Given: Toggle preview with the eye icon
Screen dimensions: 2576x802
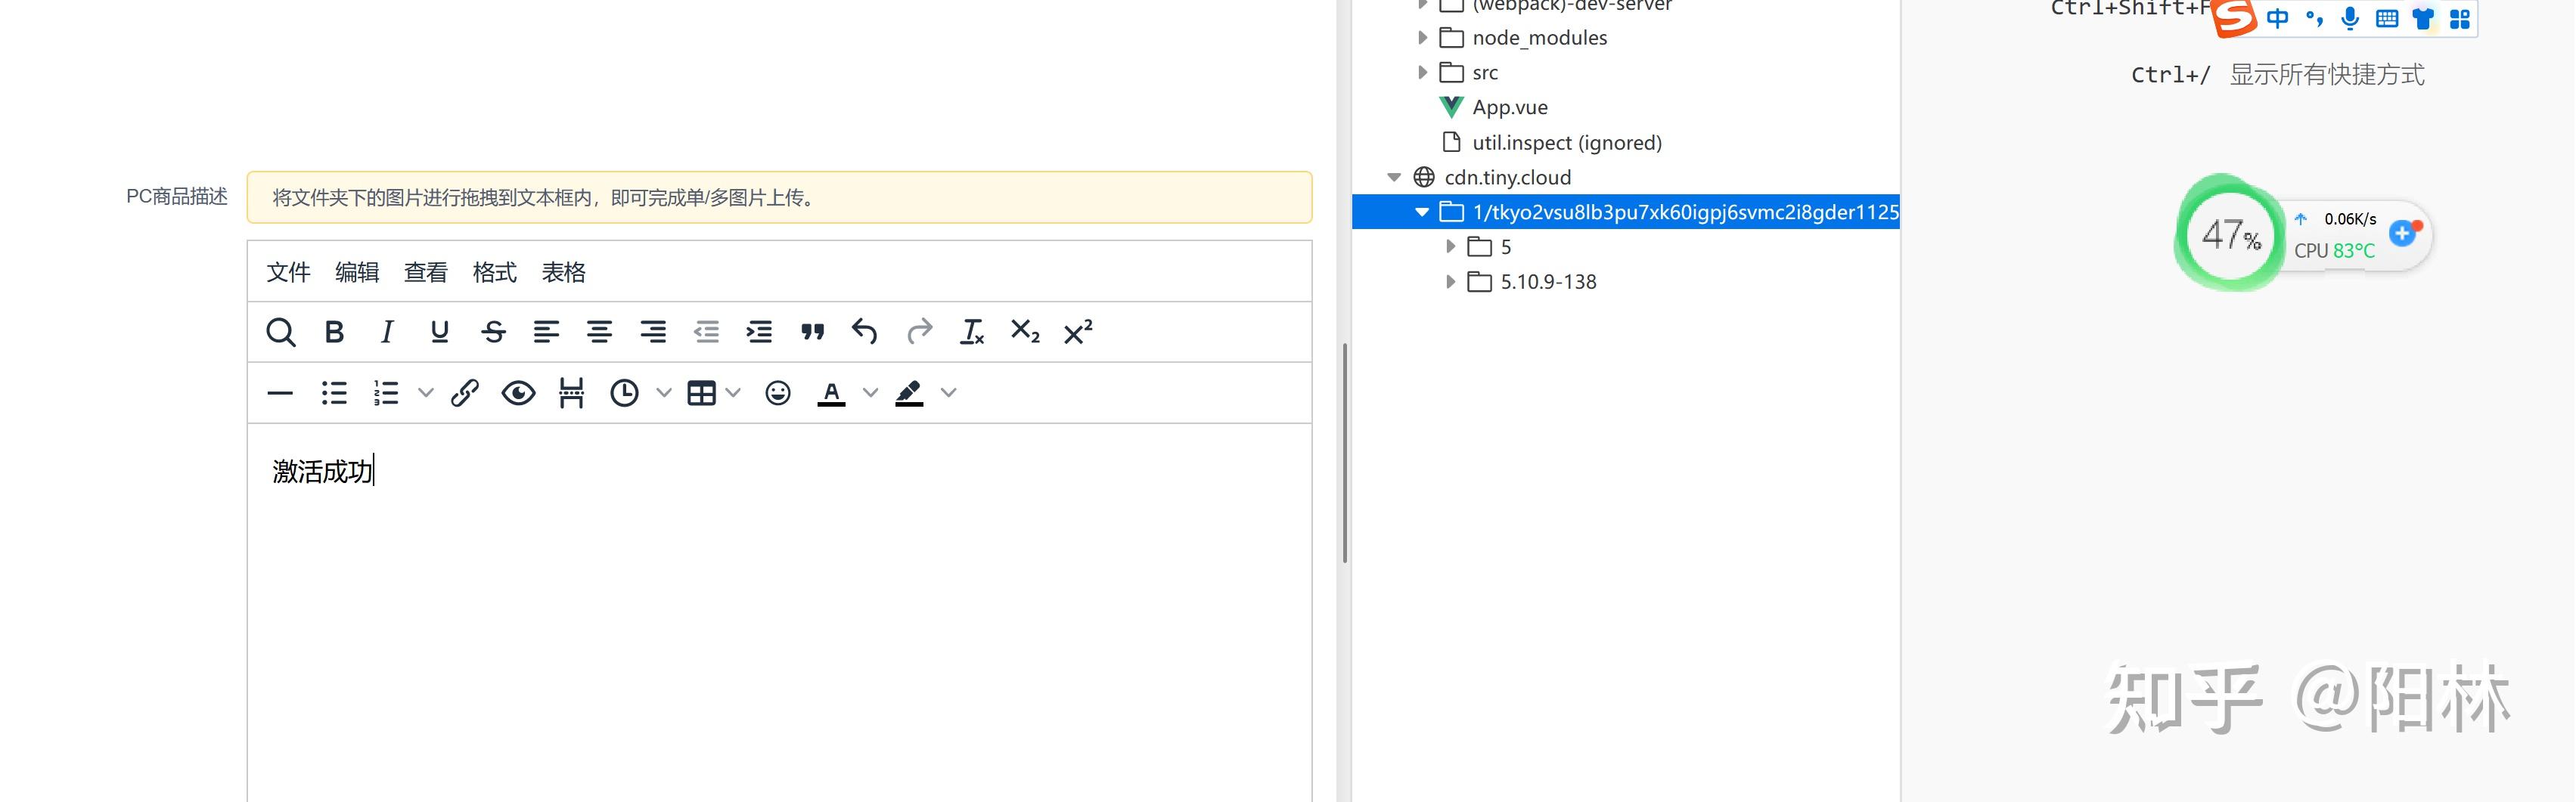Looking at the screenshot, I should [x=518, y=392].
